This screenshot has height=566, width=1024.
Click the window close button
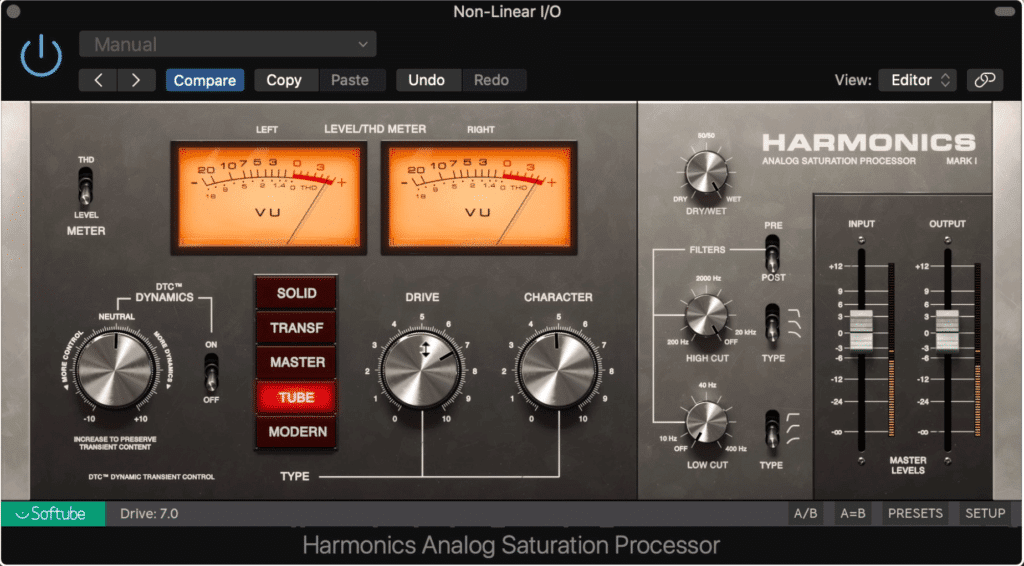(x=12, y=12)
